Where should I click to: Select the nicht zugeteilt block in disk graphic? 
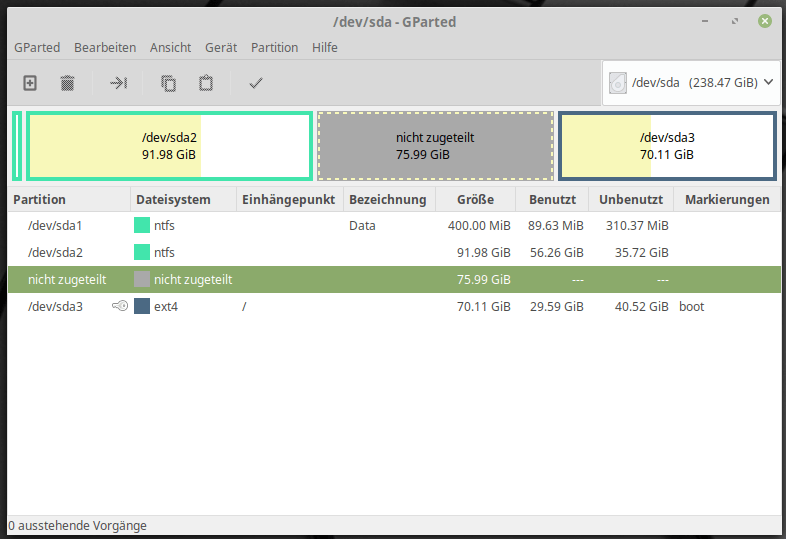[436, 146]
